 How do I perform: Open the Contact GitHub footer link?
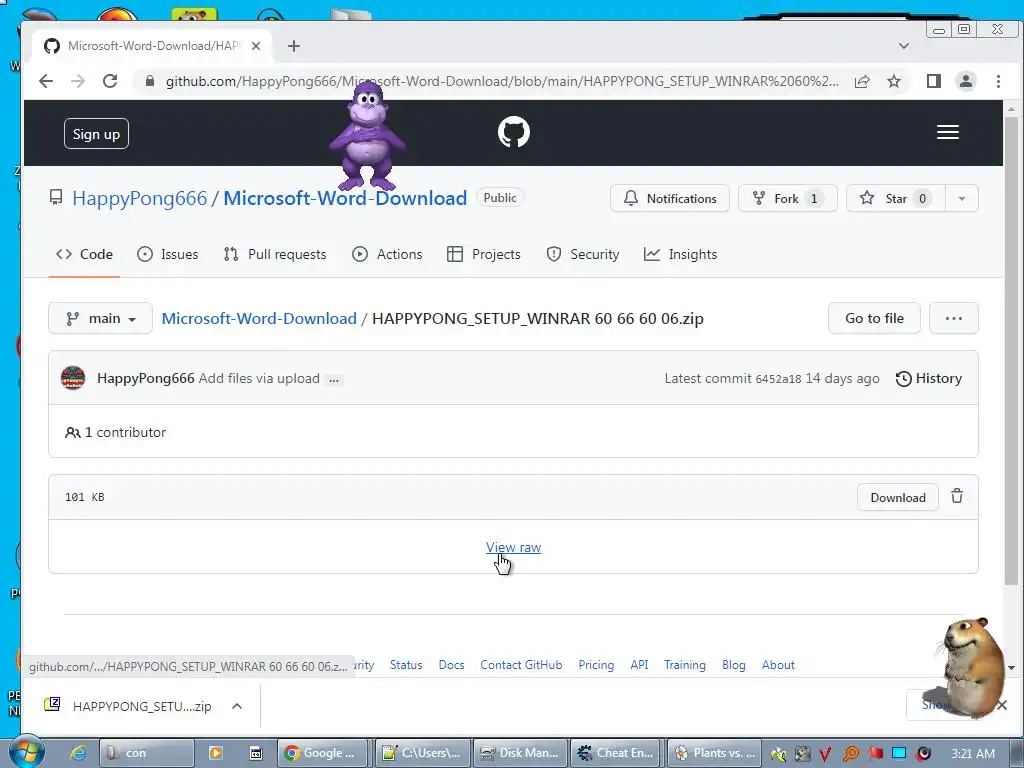coord(521,665)
